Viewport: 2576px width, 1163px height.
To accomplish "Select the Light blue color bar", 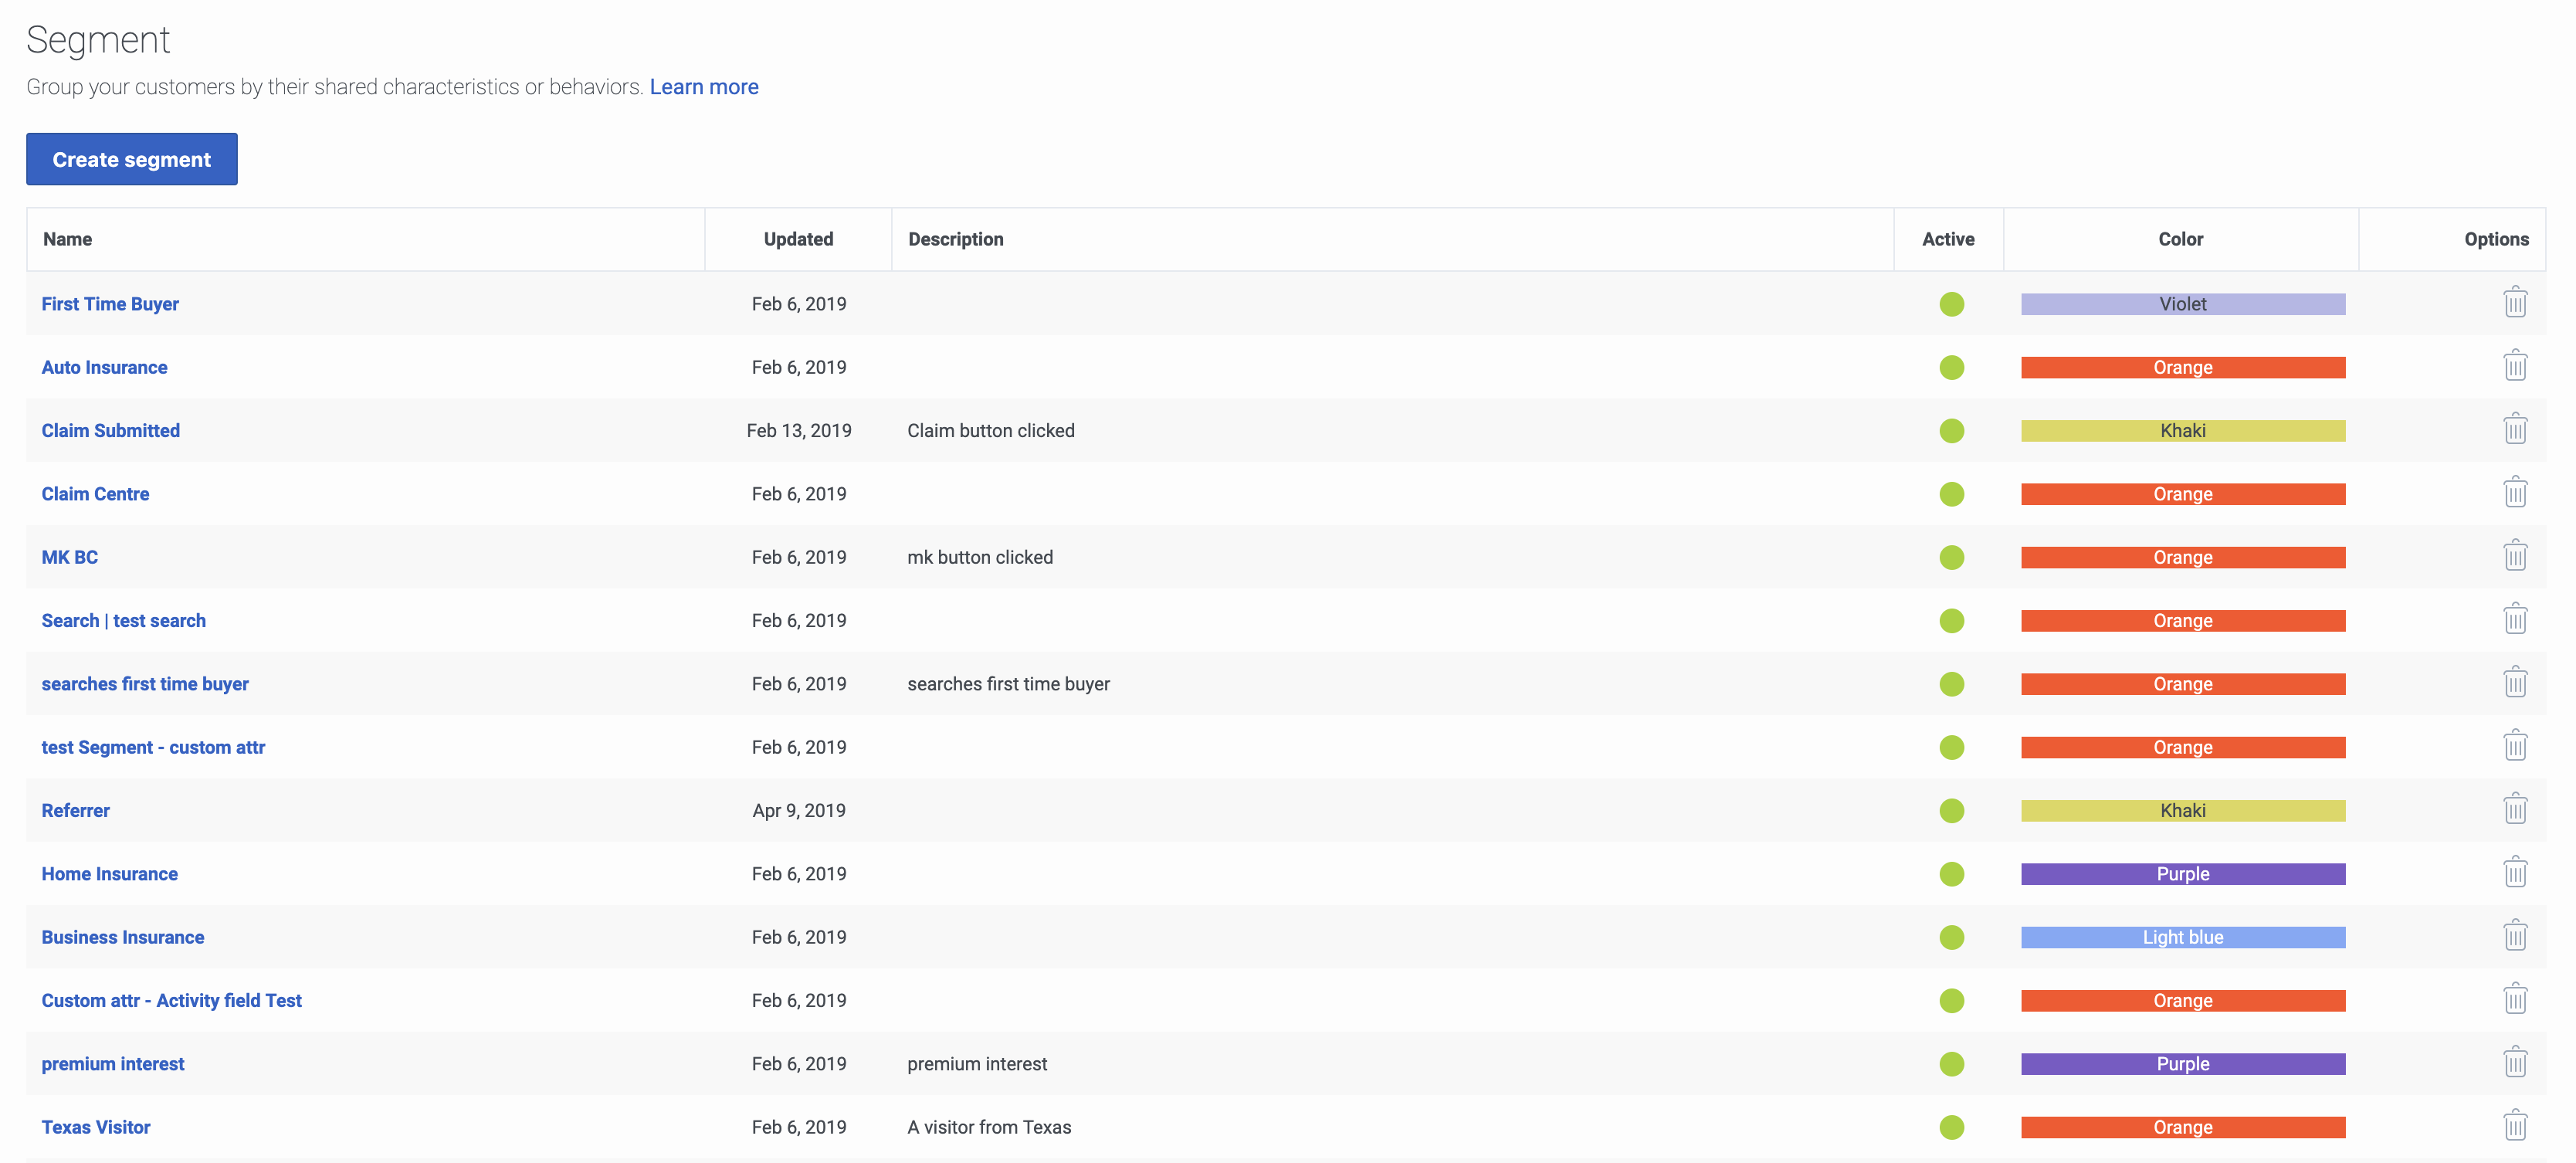I will (2182, 937).
